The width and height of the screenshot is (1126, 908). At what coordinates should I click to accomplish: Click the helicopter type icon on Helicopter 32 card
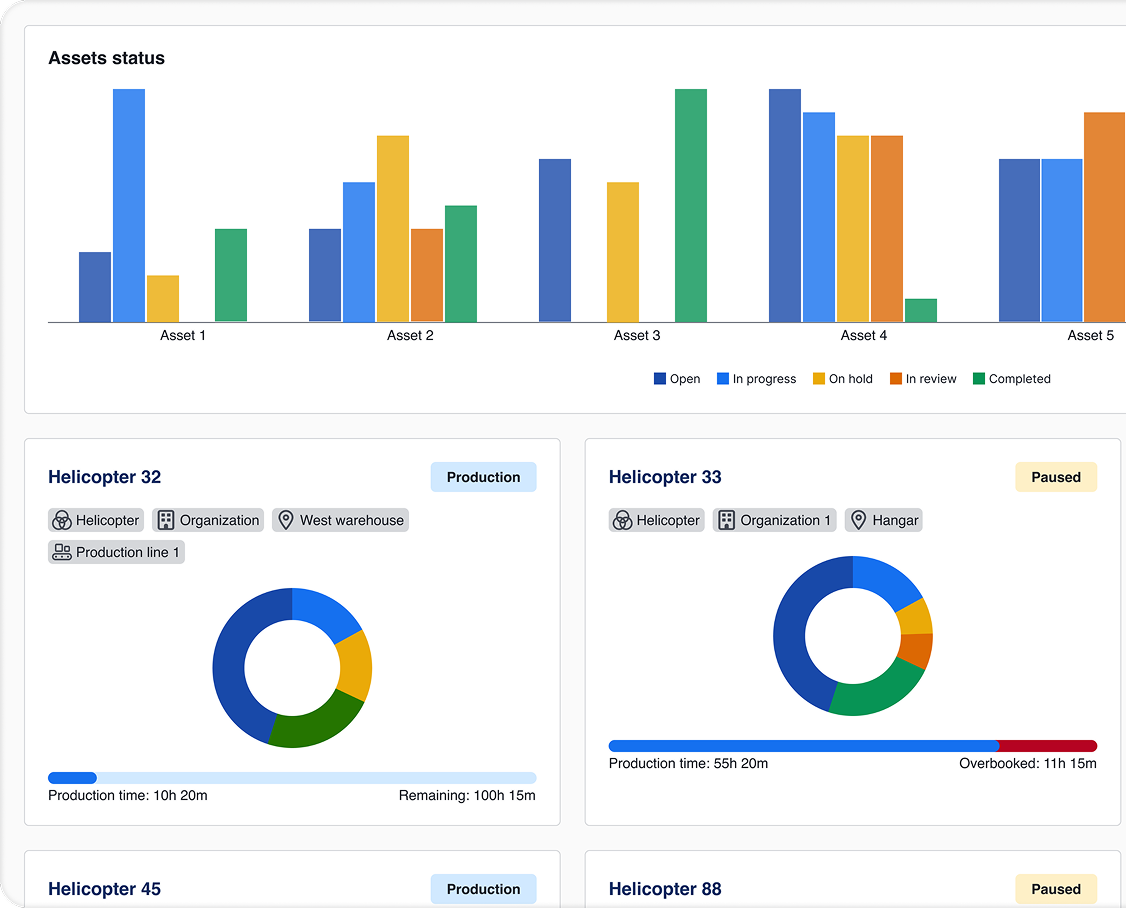coord(60,520)
